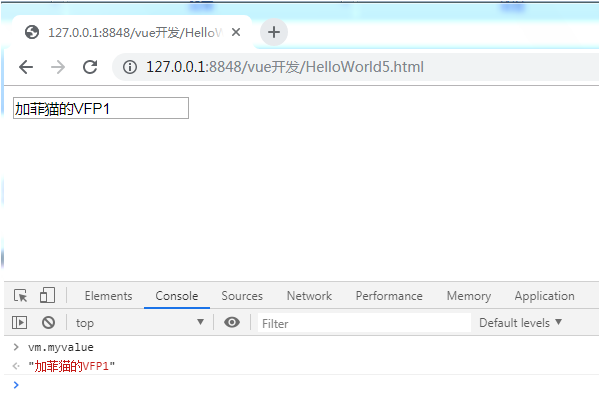Click the browser forward arrow

[58, 67]
